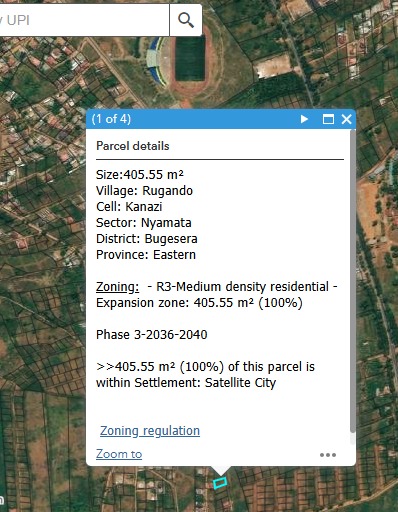Click the 'Cell: Kanazi' line

(129, 207)
